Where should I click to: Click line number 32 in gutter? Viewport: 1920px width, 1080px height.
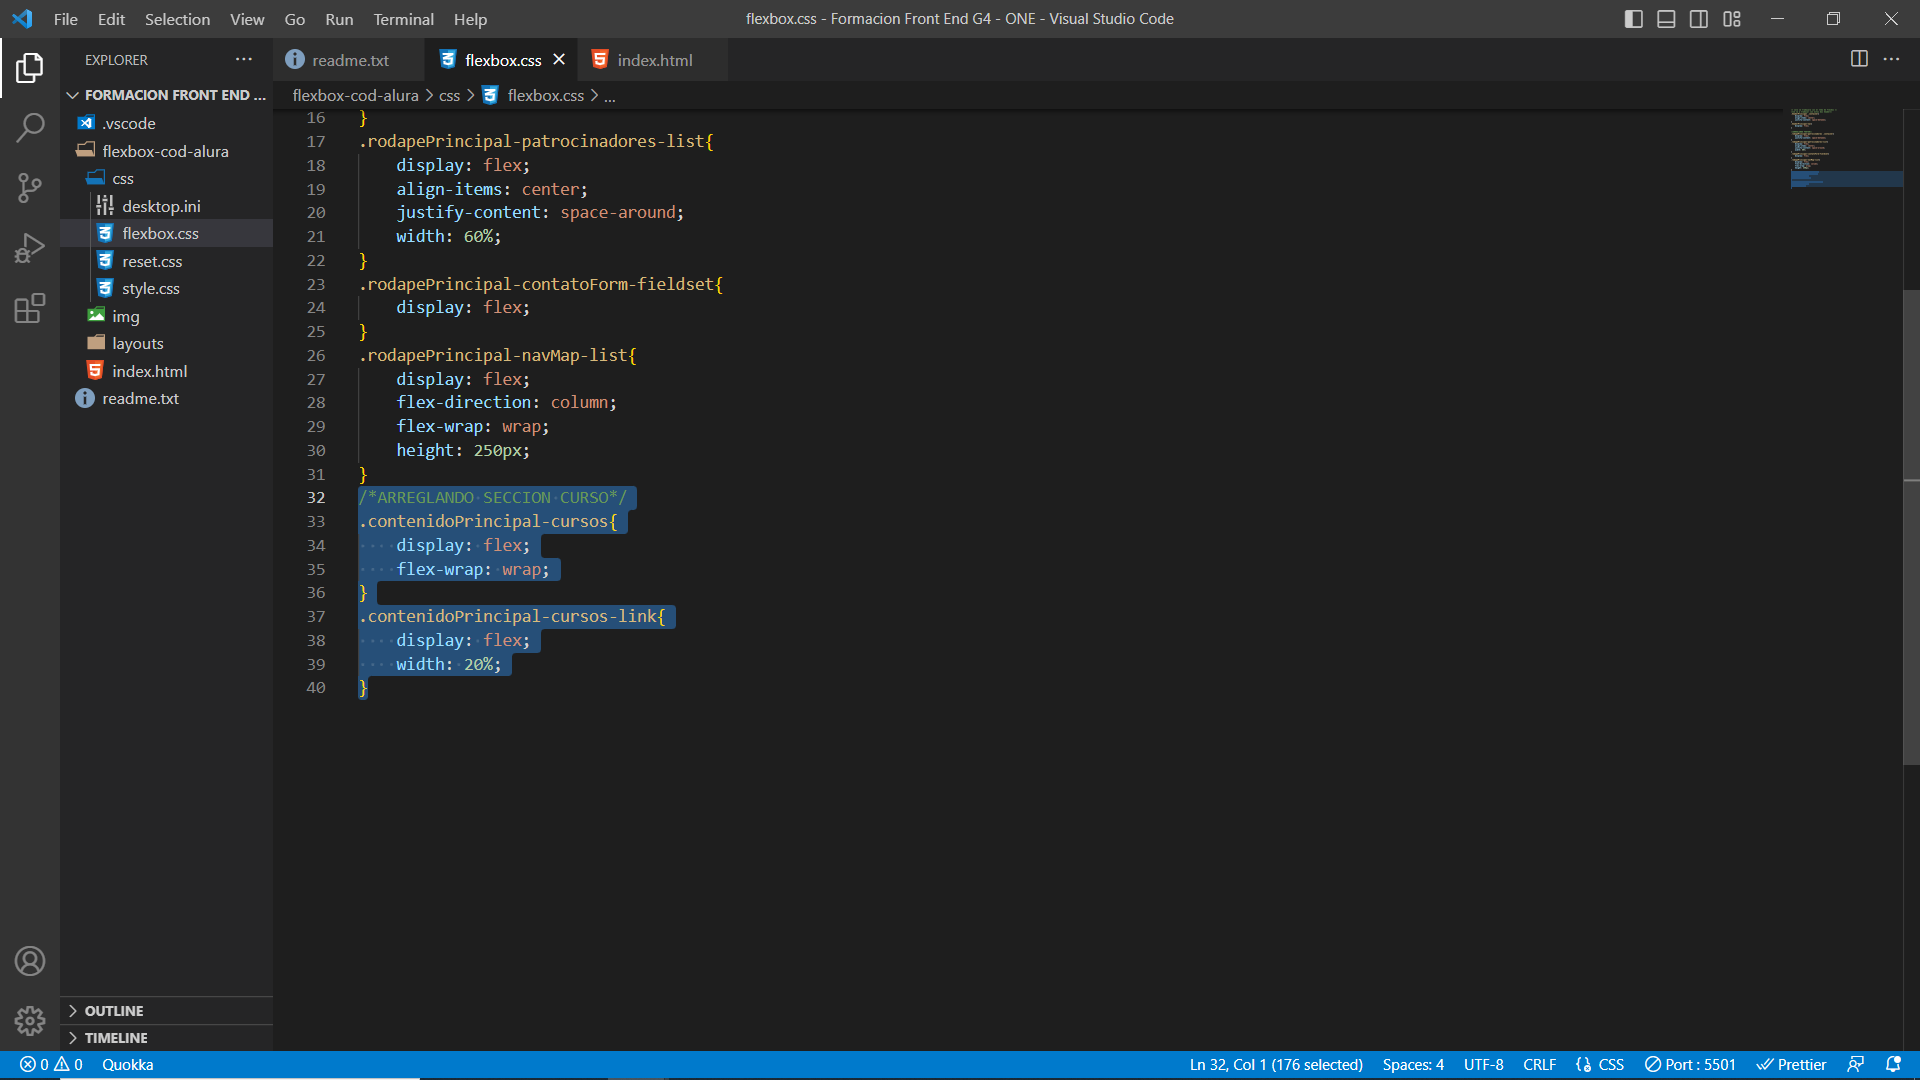click(x=316, y=498)
